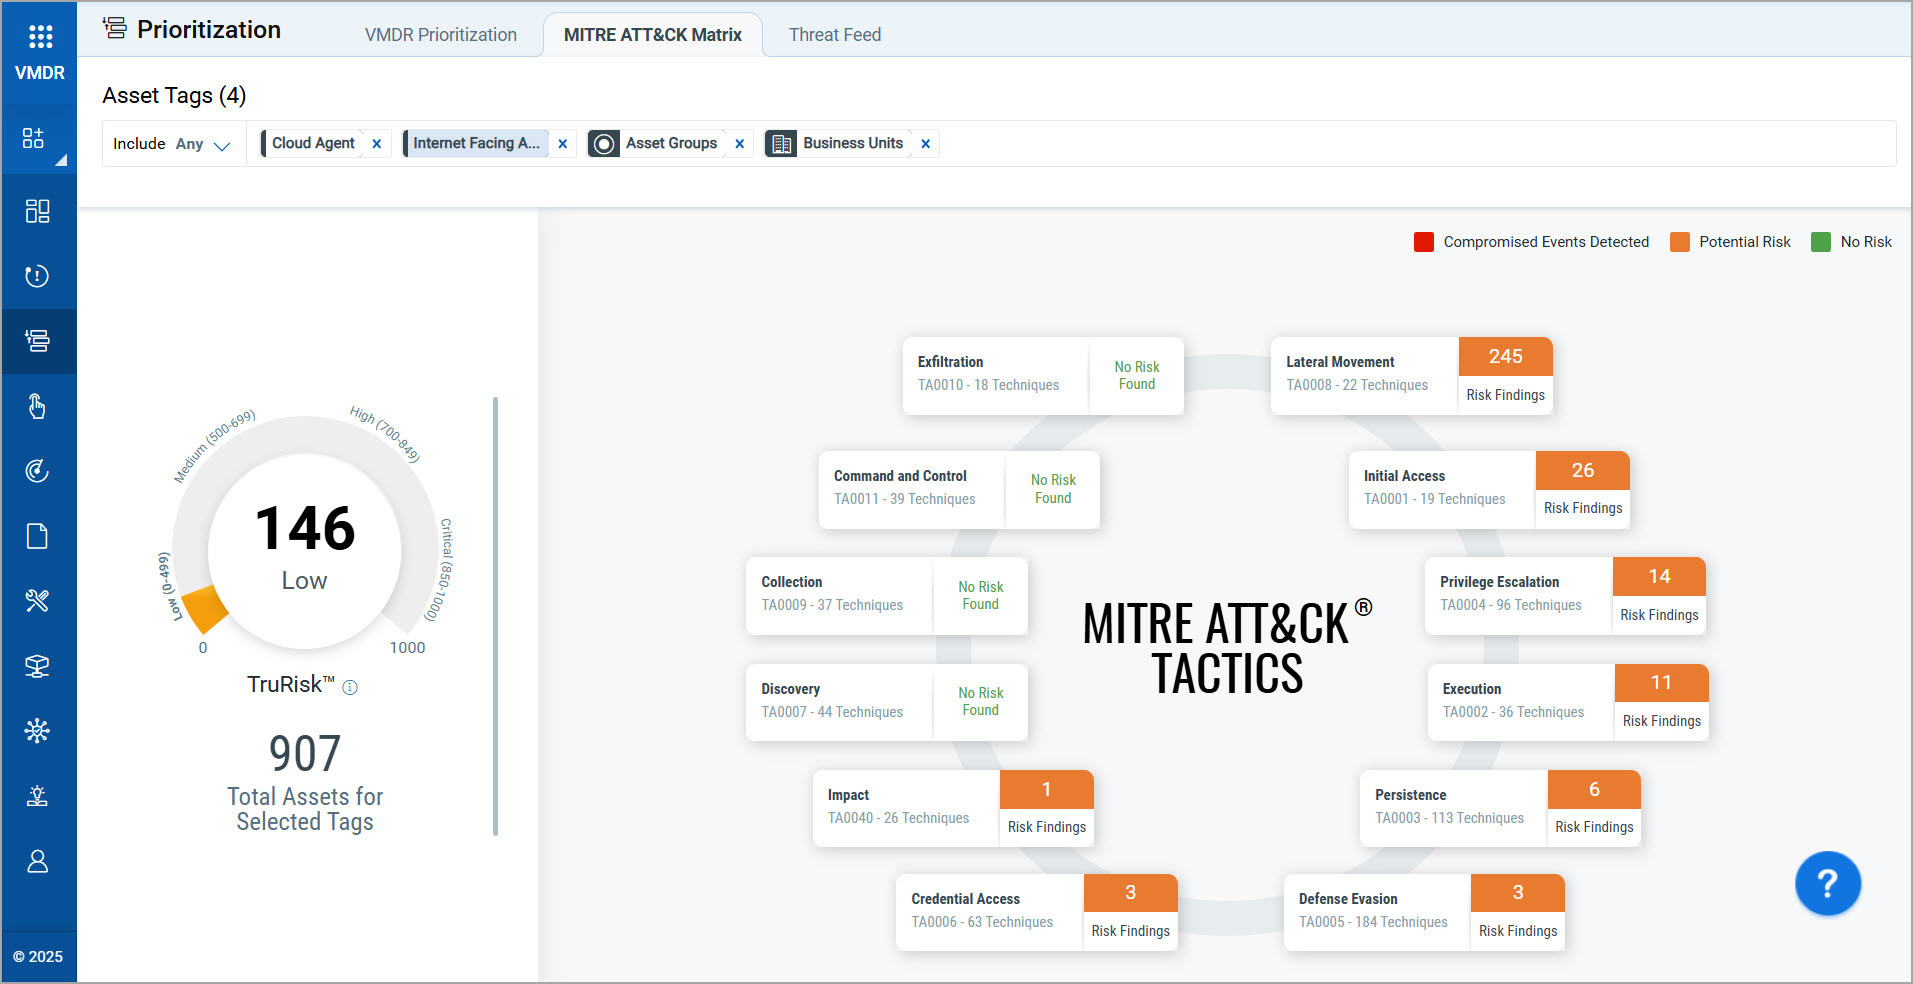Remove the Cloud Agent asset tag

pyautogui.click(x=377, y=143)
